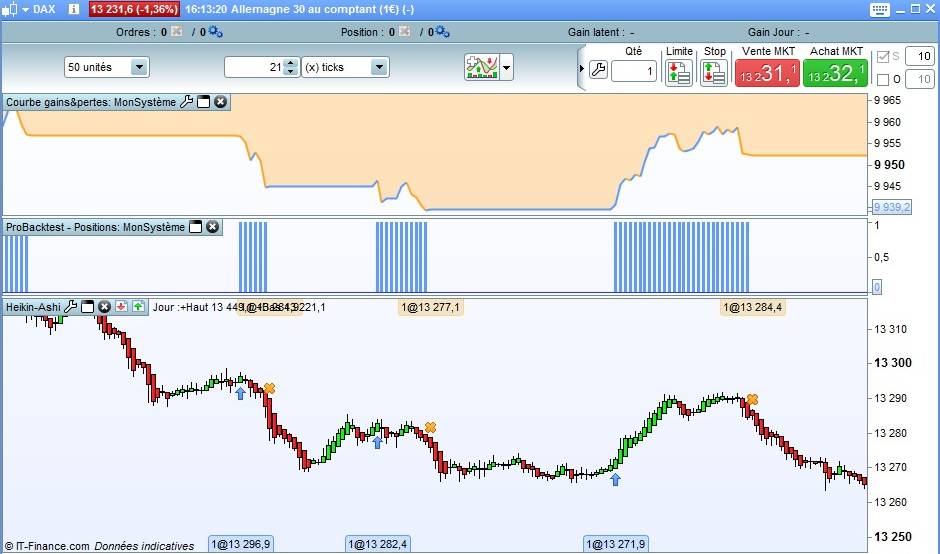Click the 9 950 equity axis label
The width and height of the screenshot is (940, 554).
pyautogui.click(x=889, y=164)
